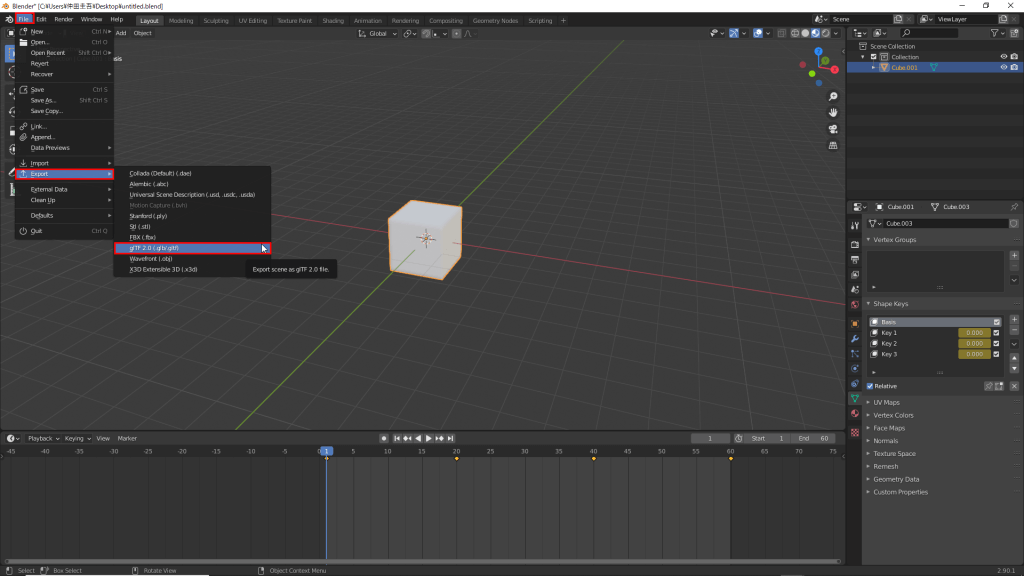Switch to the Animation workspace tab

(x=368, y=19)
